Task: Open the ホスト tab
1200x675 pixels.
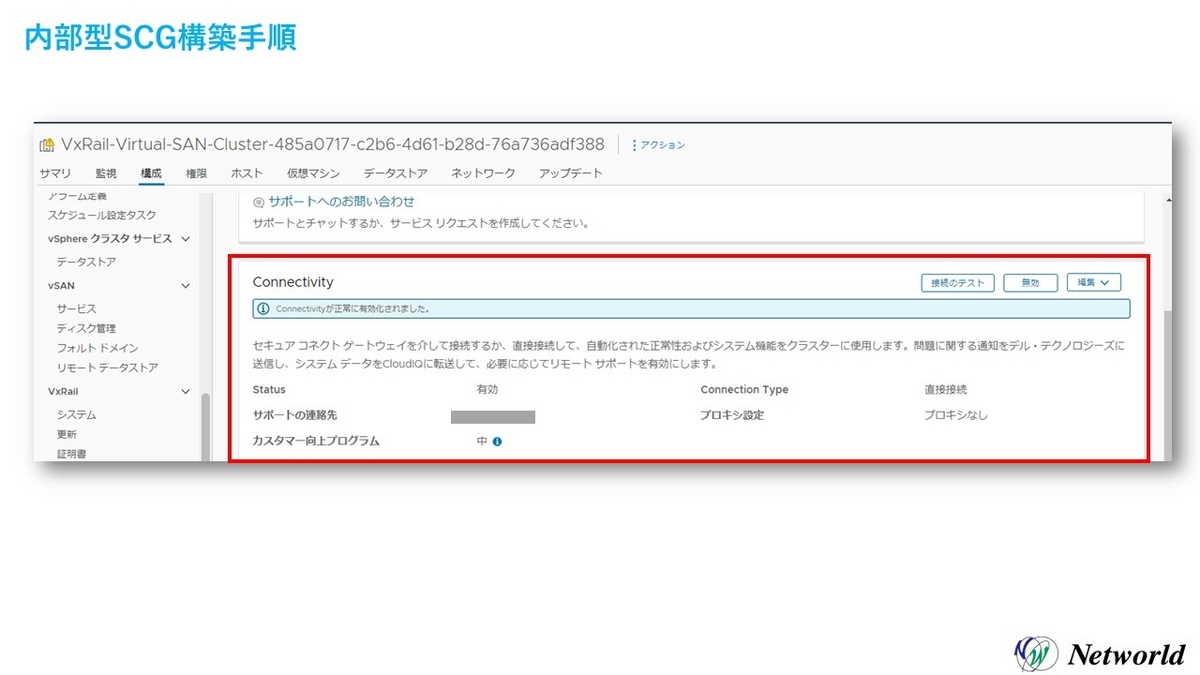Action: pyautogui.click(x=247, y=173)
